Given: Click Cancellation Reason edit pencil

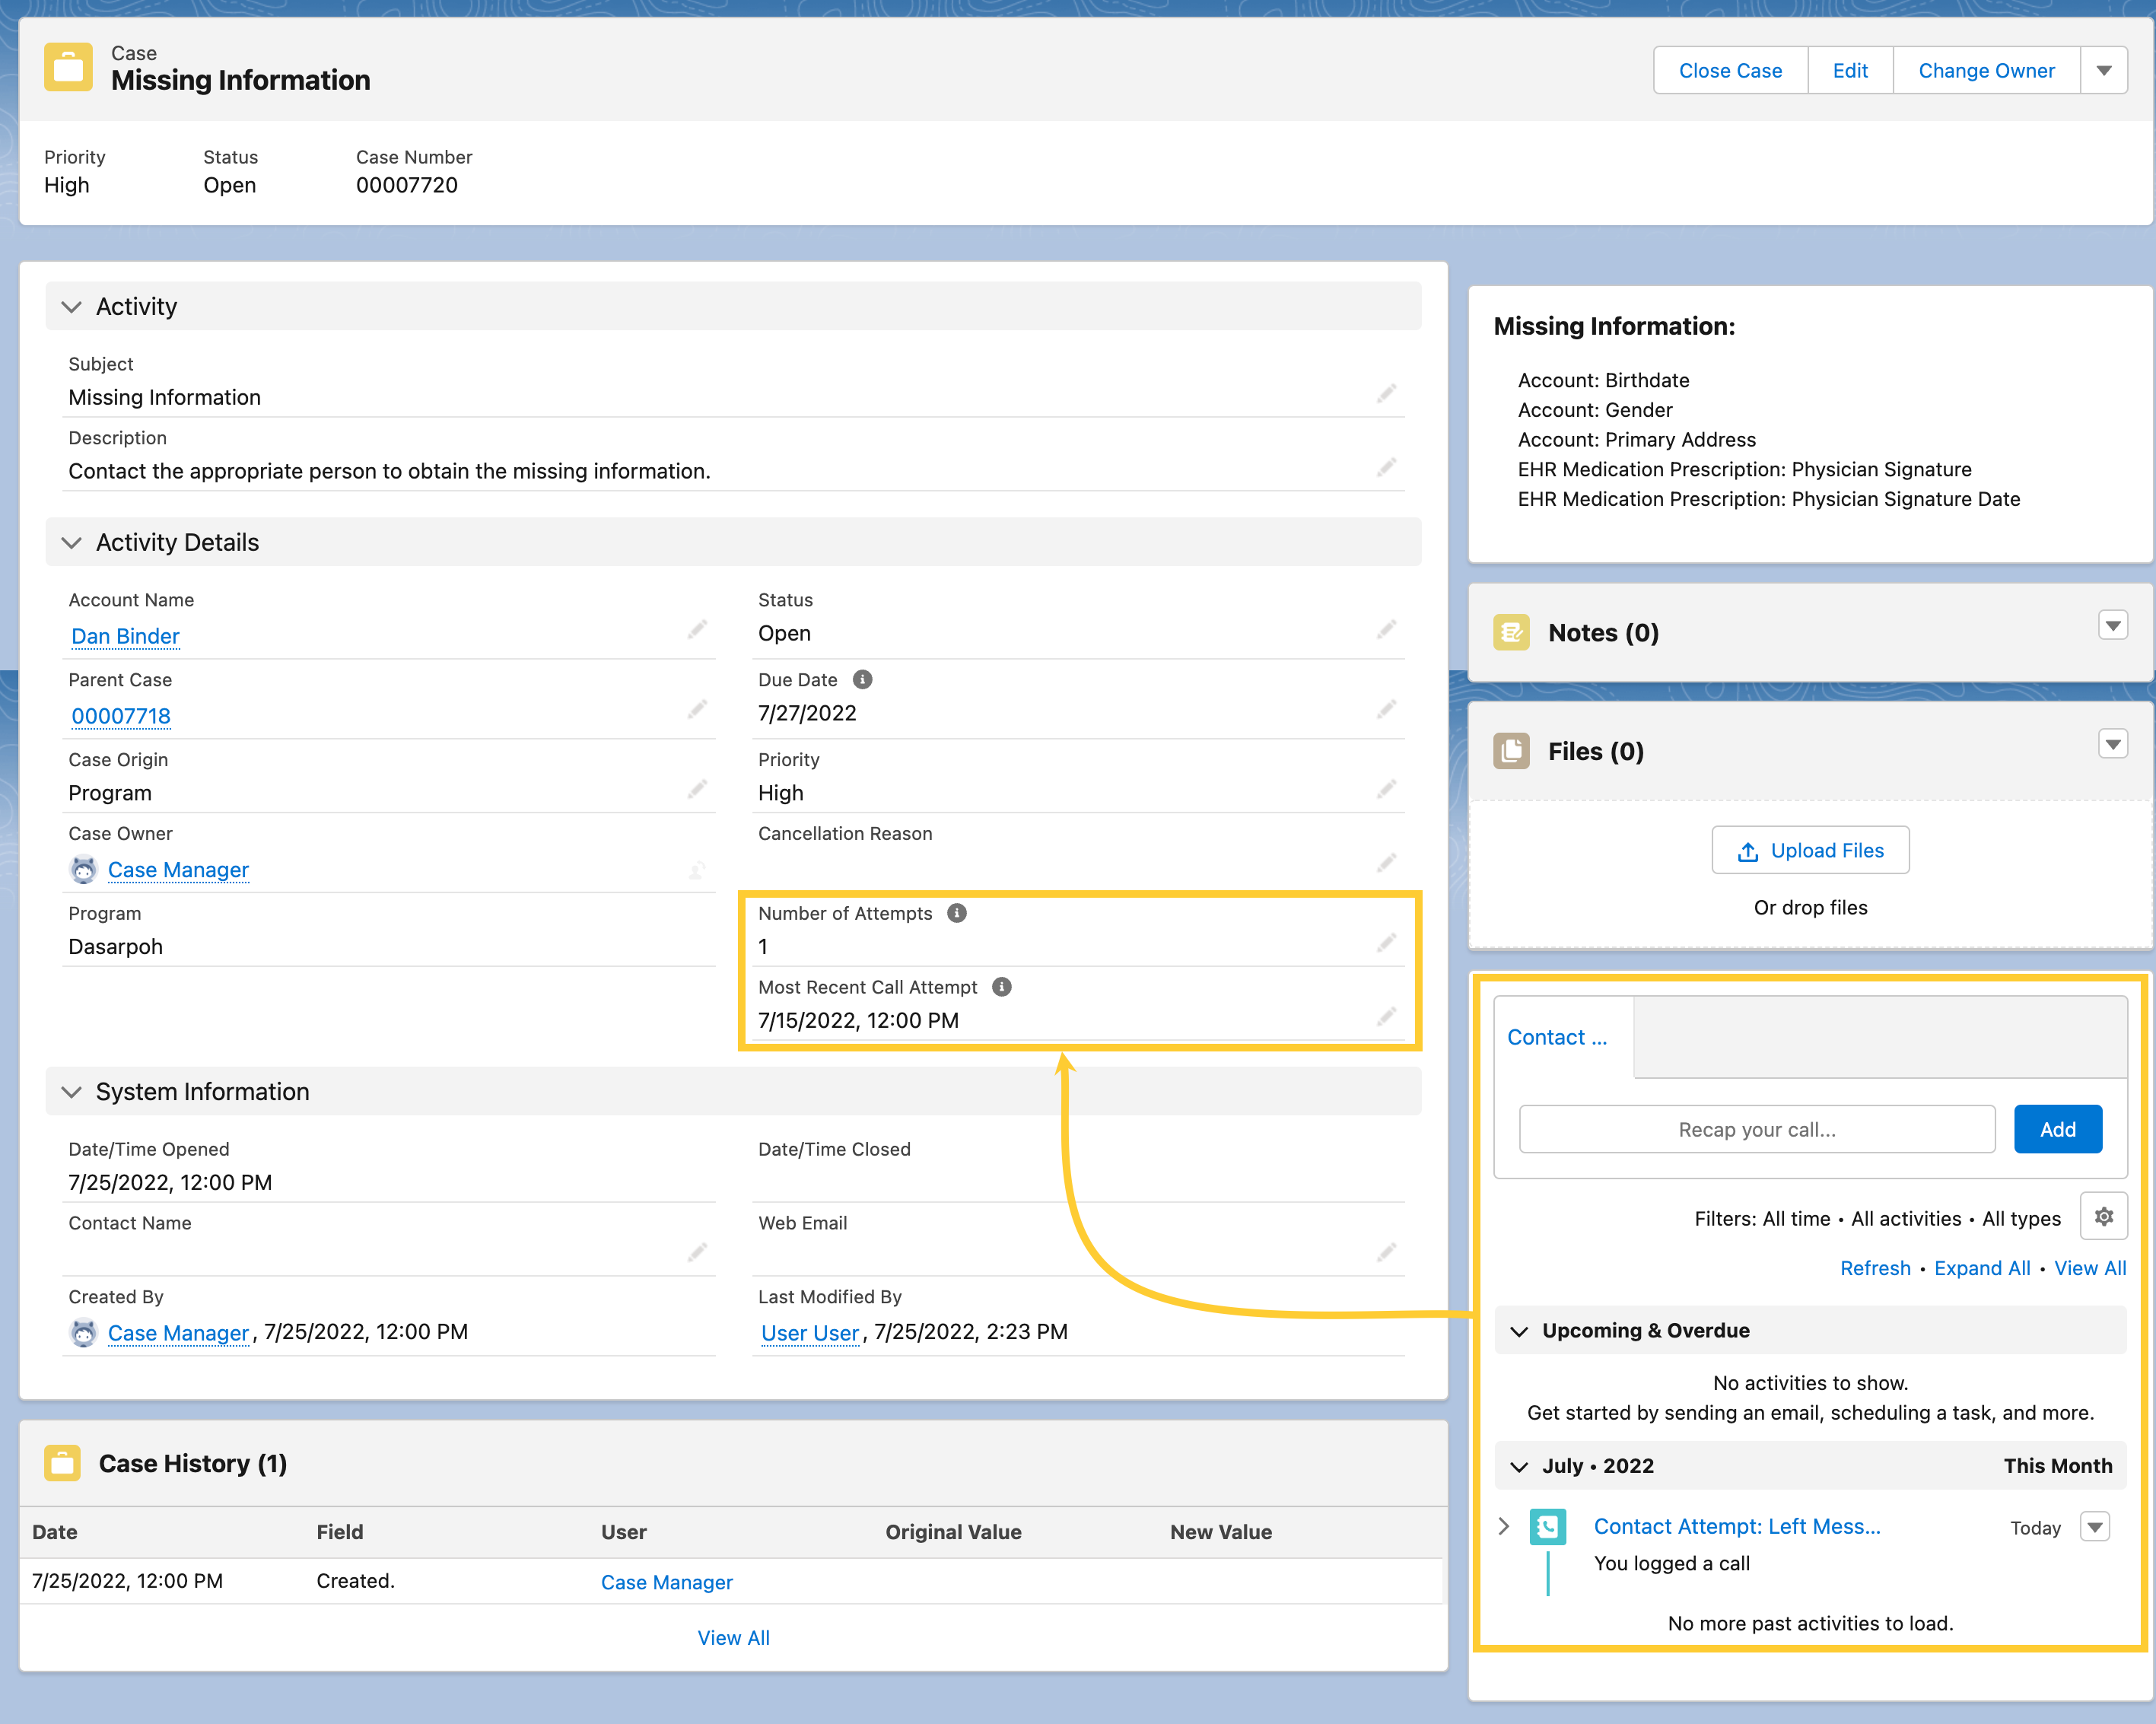Looking at the screenshot, I should [x=1386, y=863].
